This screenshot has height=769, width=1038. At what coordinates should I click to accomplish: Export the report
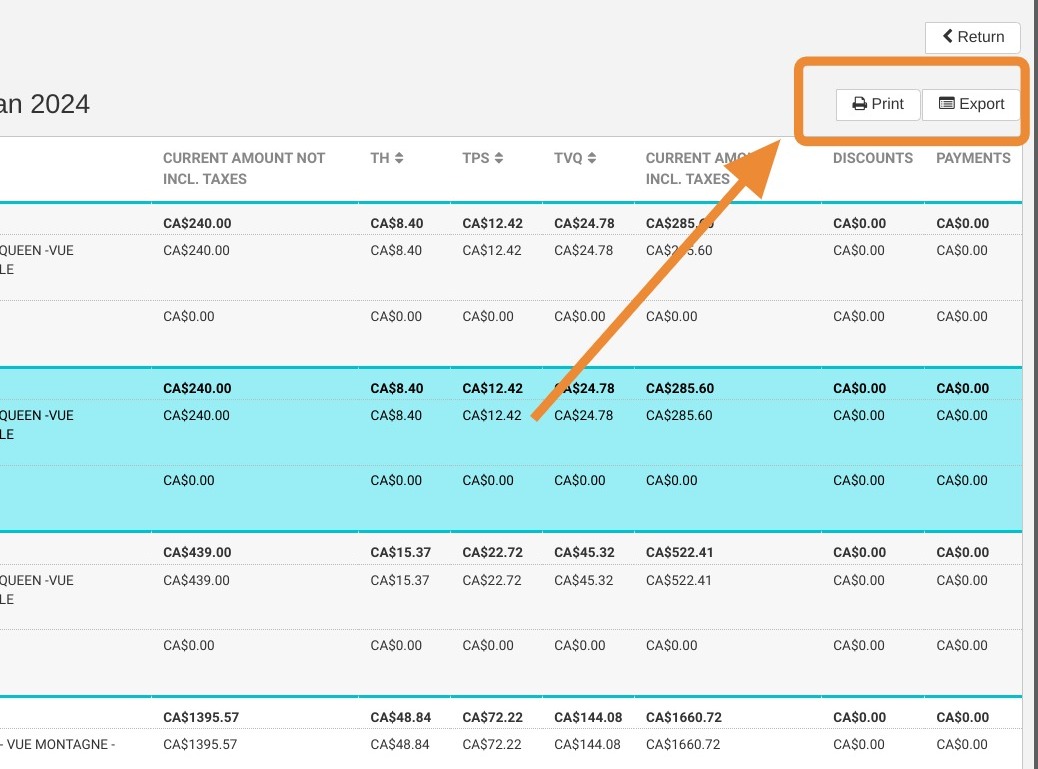971,105
